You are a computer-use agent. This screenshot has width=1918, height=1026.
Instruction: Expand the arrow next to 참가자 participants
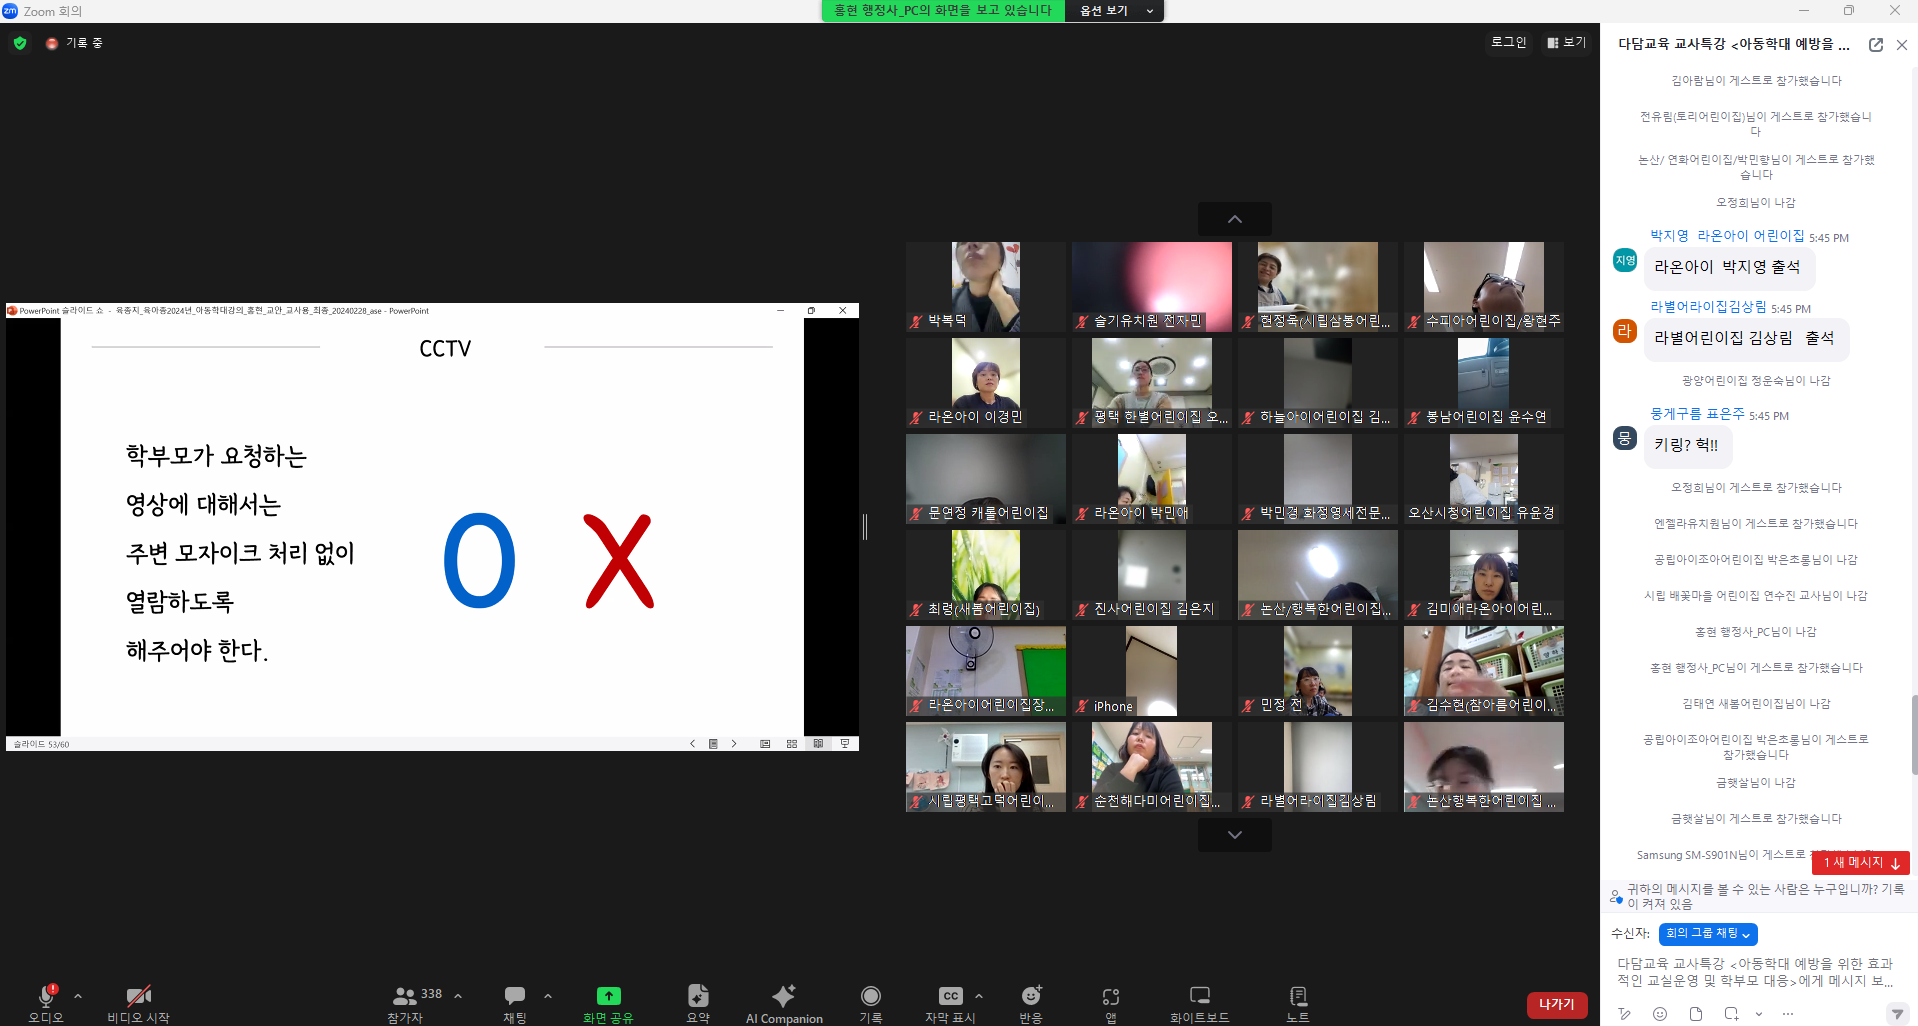click(x=458, y=995)
